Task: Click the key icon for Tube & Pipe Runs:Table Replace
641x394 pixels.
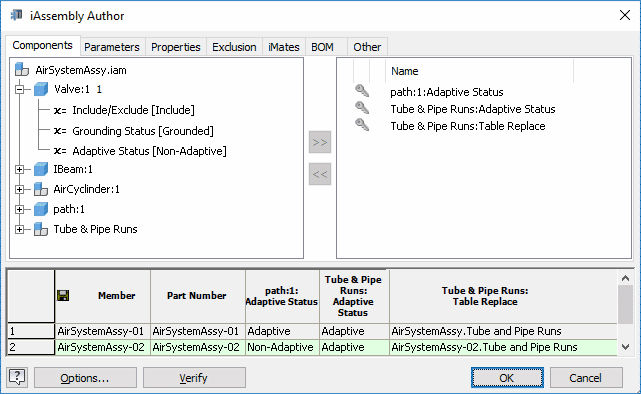Action: coord(362,125)
